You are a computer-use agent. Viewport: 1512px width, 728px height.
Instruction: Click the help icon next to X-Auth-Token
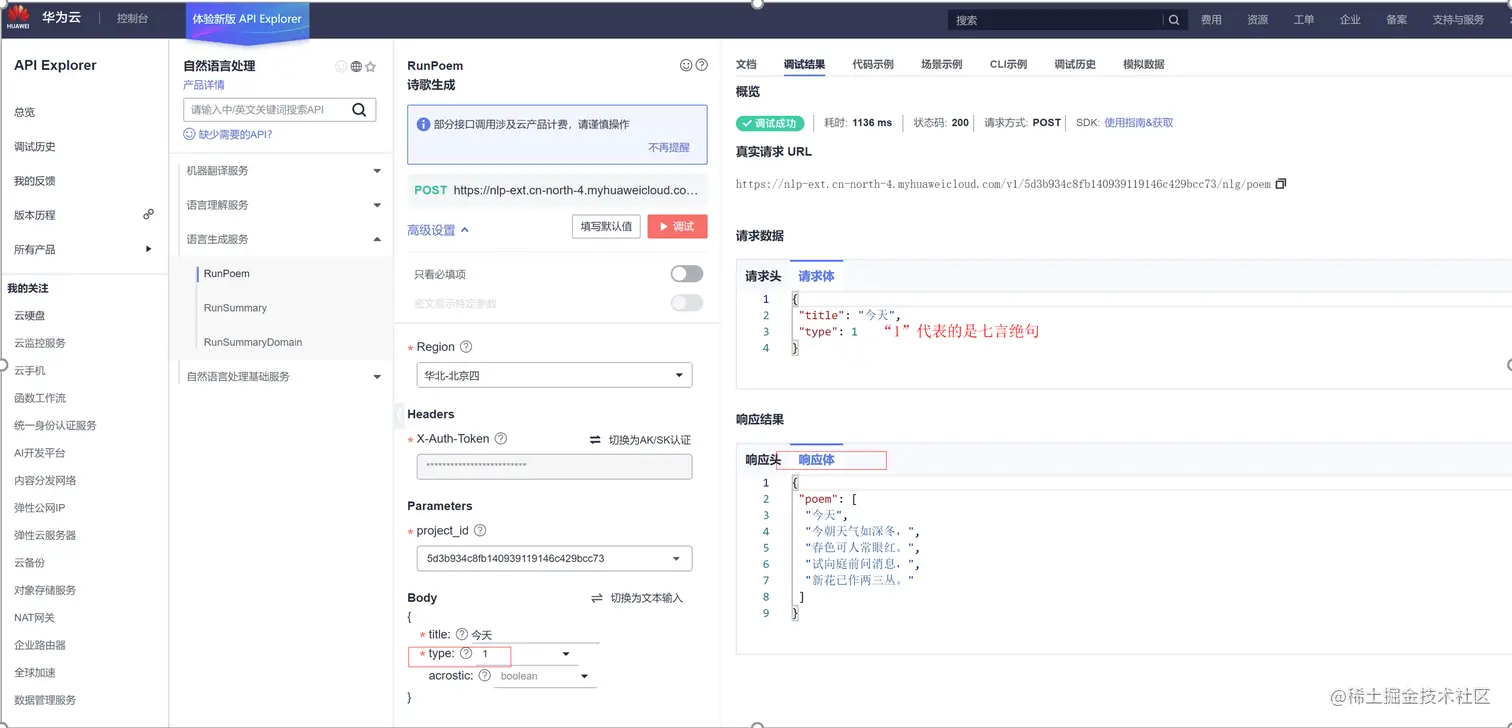501,439
